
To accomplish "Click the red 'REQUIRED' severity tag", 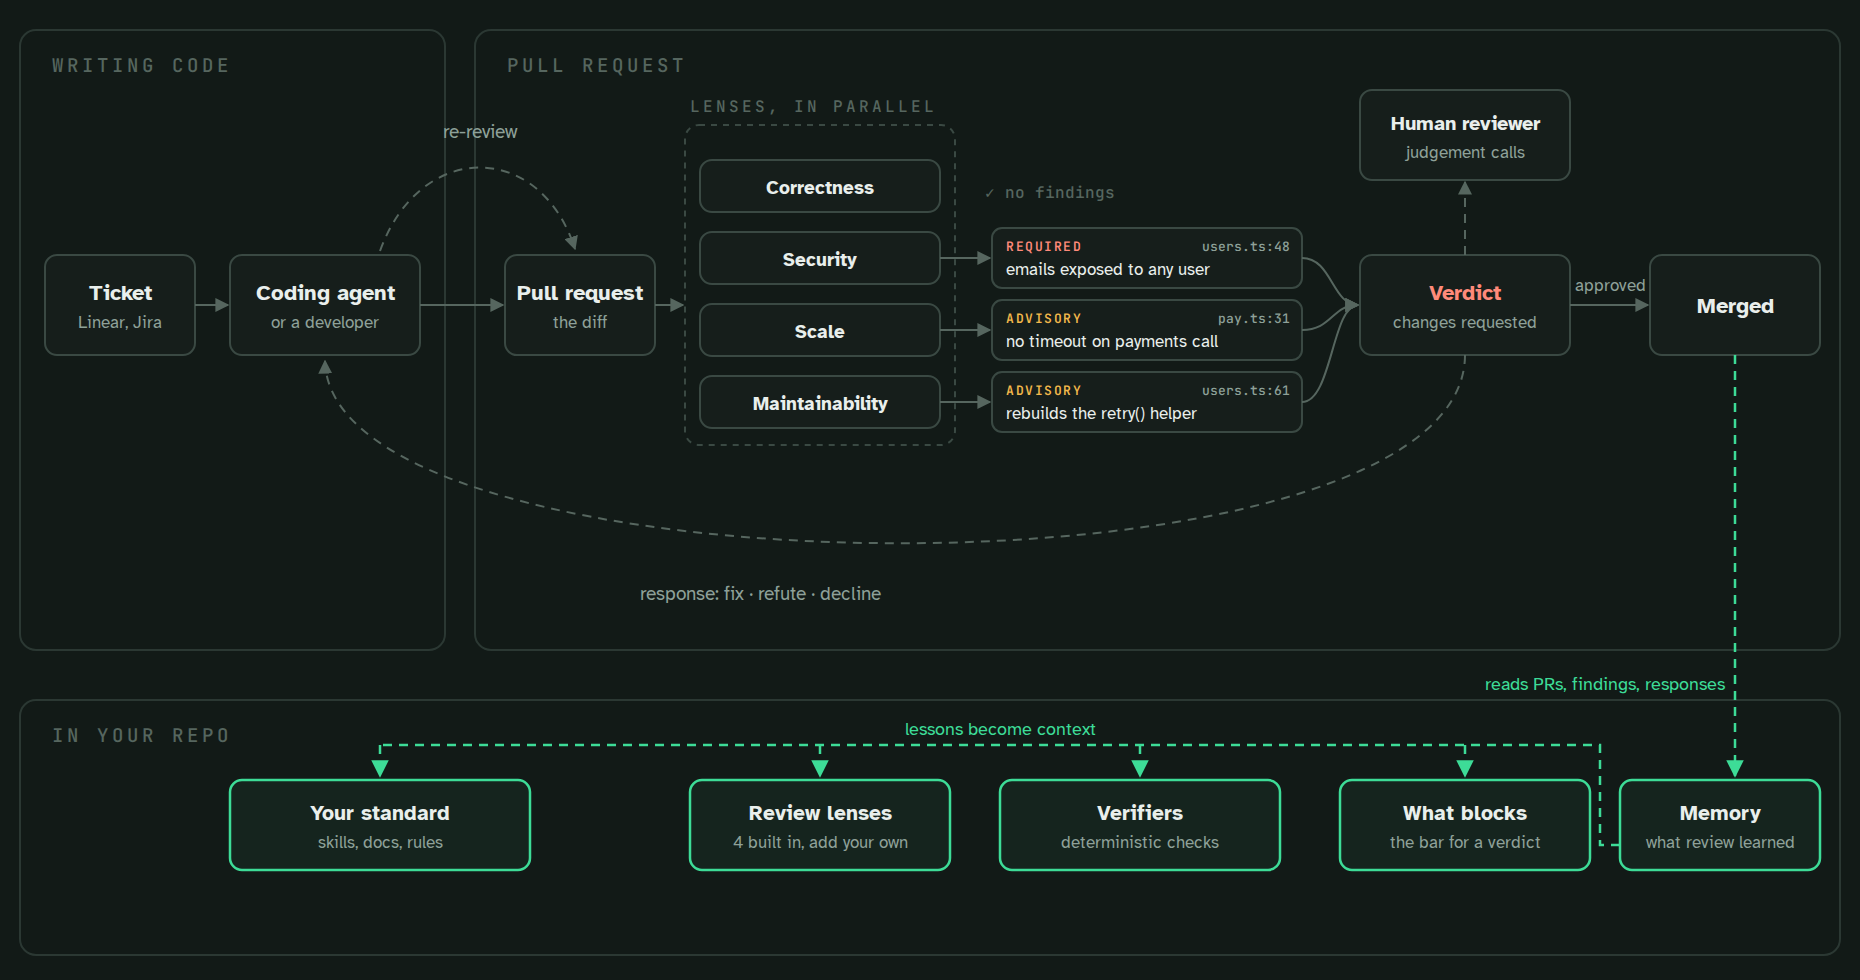I will 1044,247.
